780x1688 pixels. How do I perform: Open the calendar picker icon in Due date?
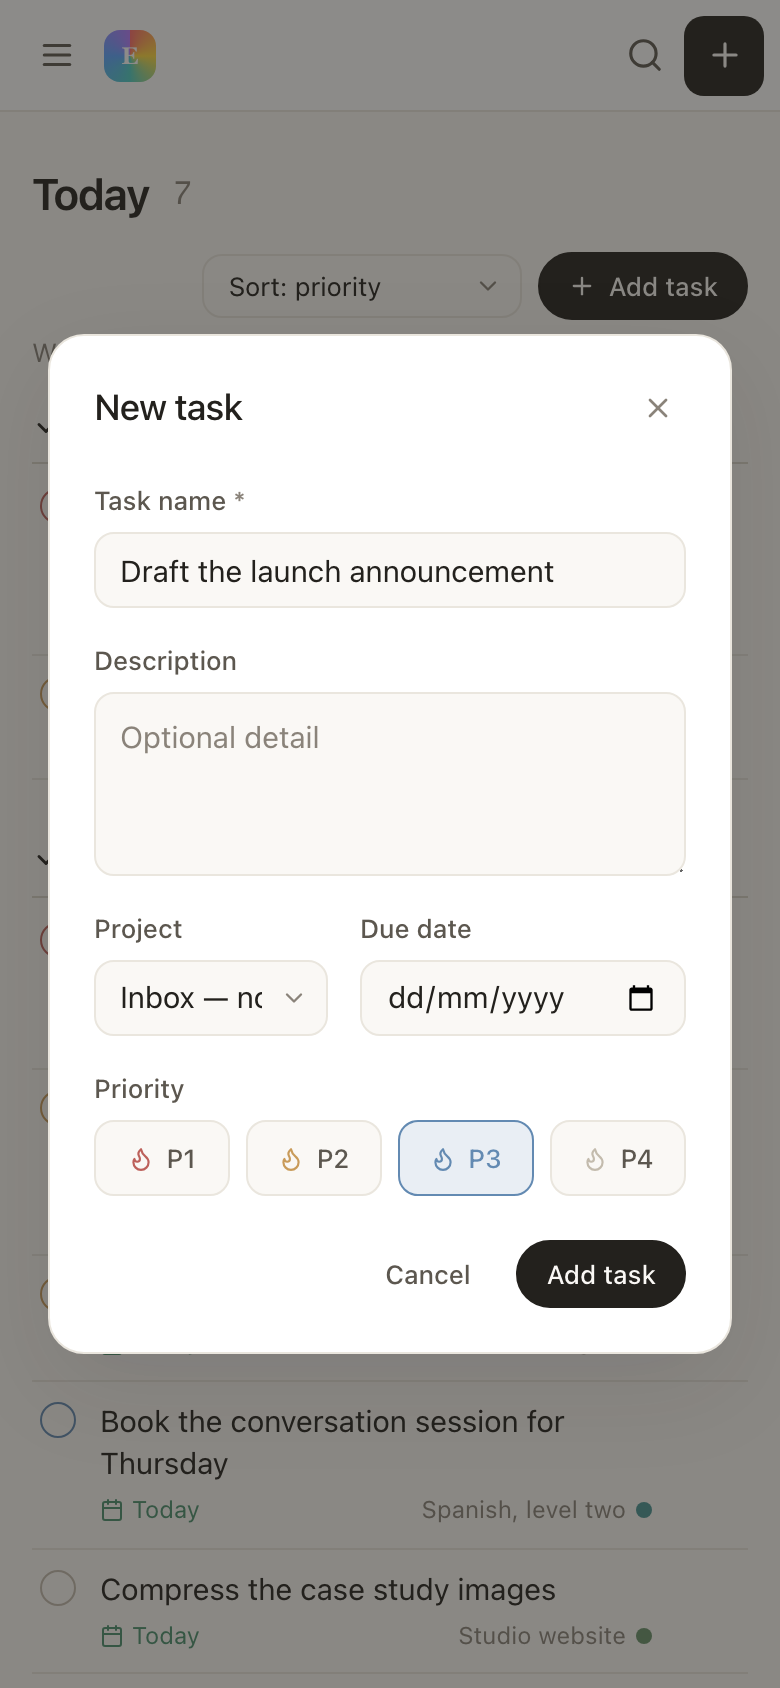(641, 998)
